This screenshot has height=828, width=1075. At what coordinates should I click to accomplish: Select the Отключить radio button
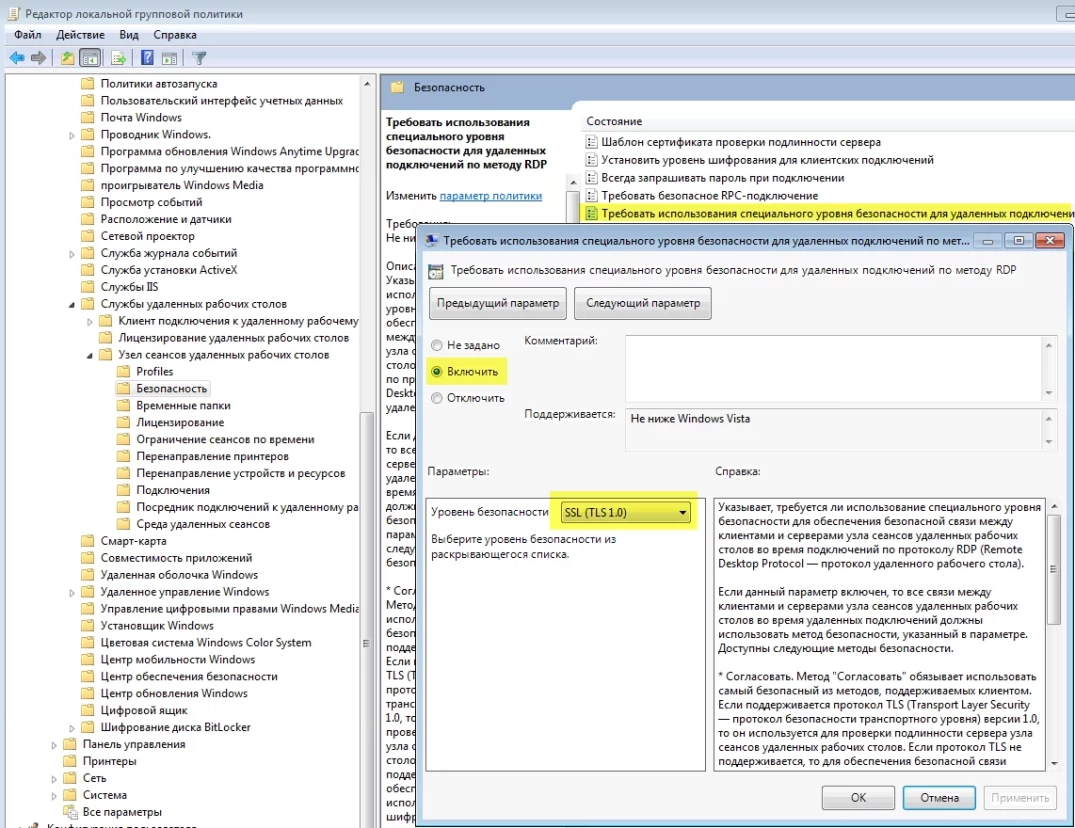click(437, 398)
